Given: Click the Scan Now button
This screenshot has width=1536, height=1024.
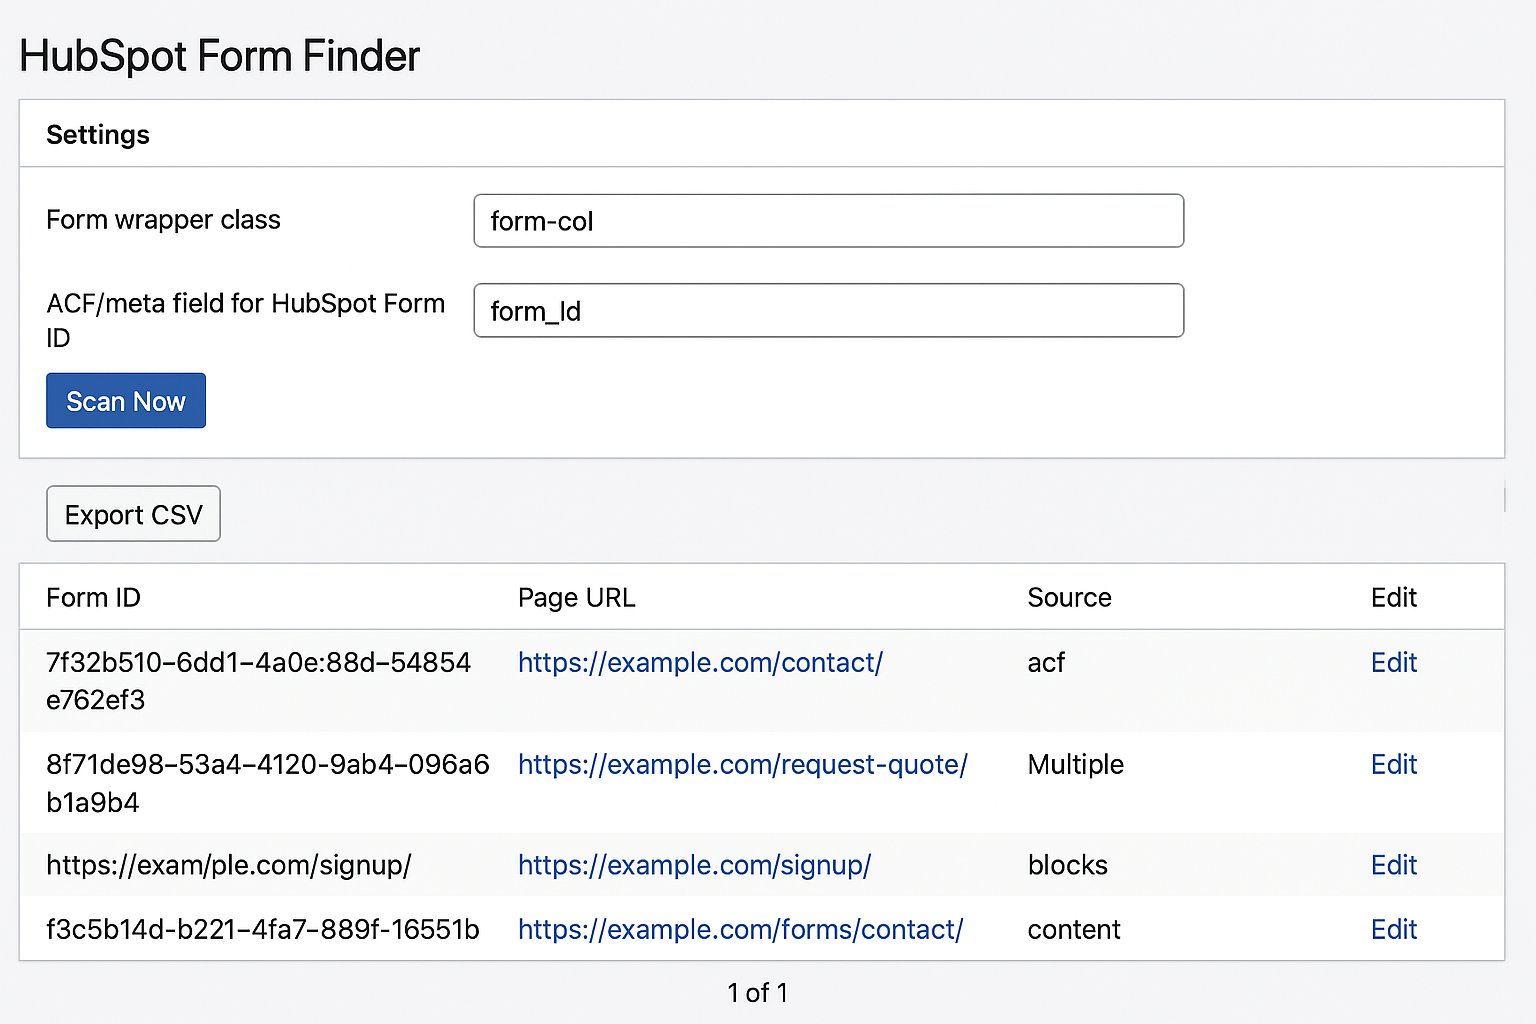Looking at the screenshot, I should click(126, 401).
